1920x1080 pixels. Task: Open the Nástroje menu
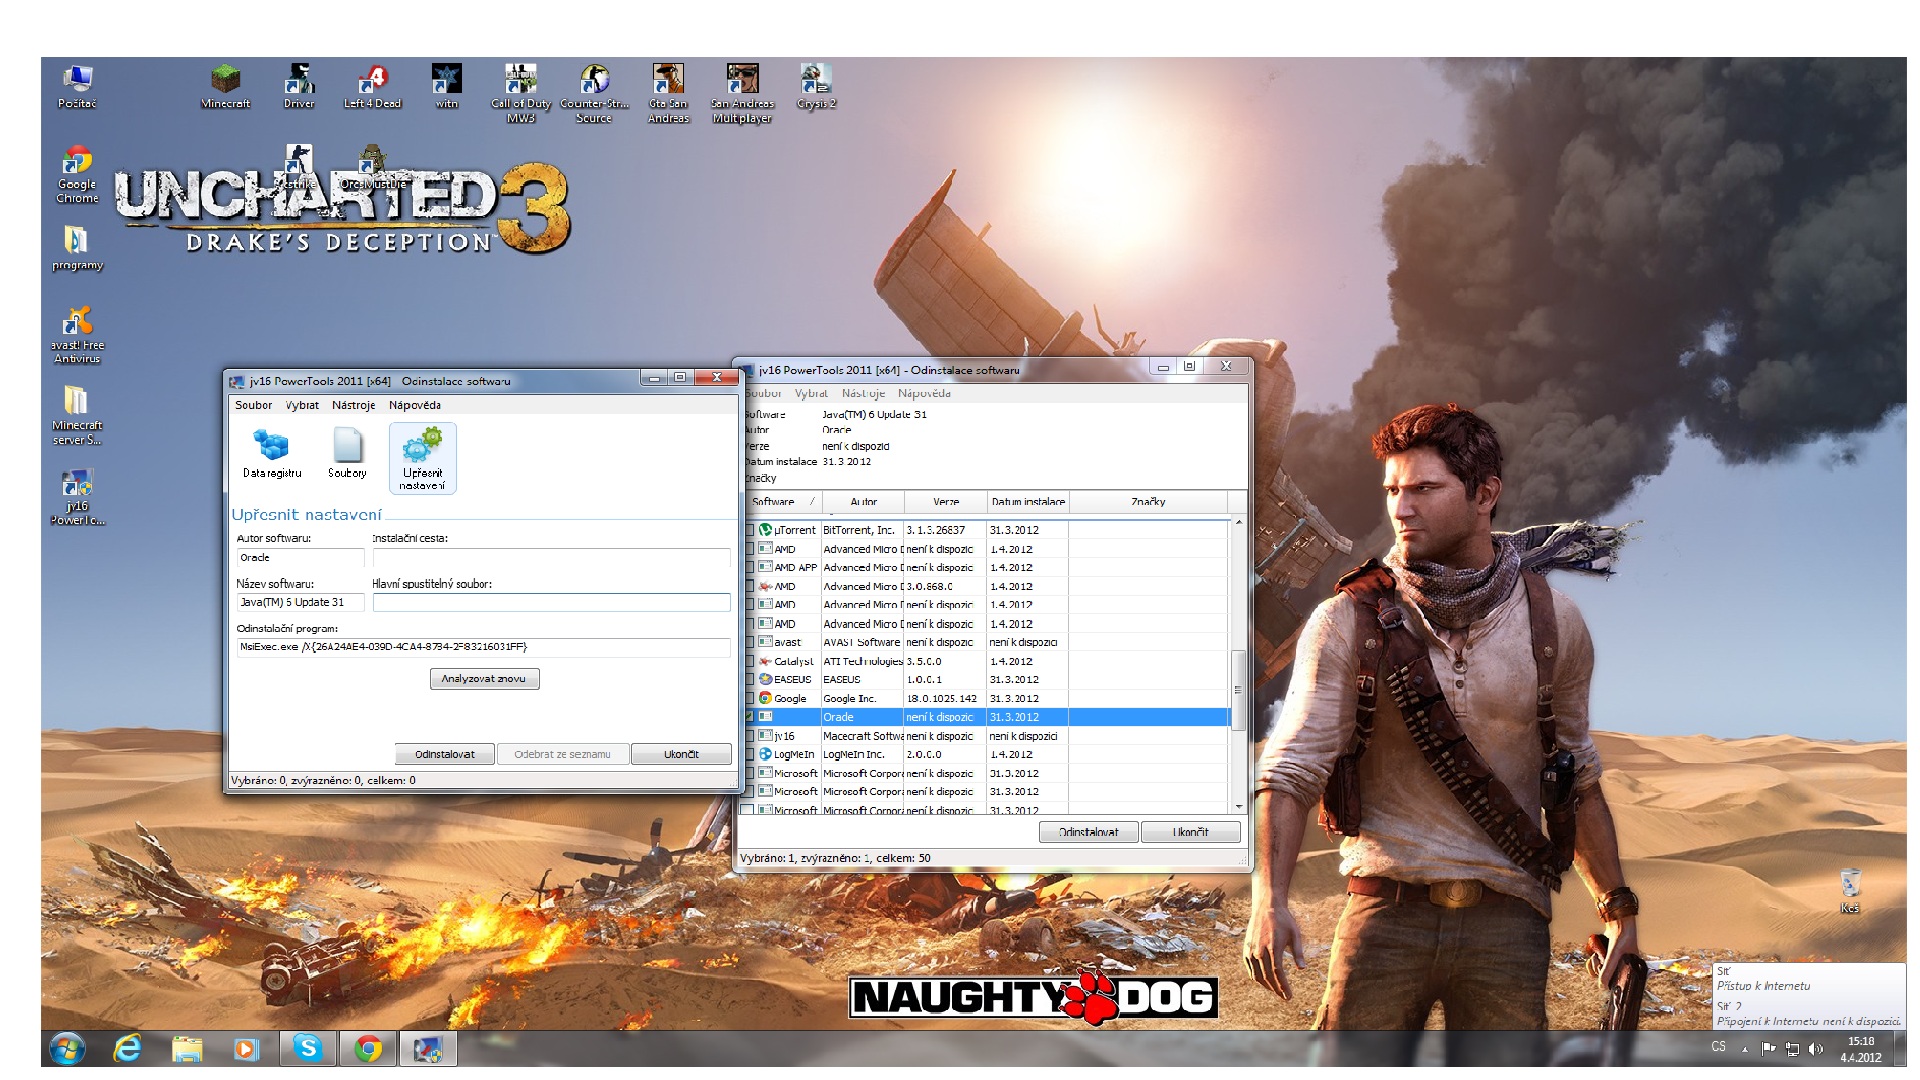pyautogui.click(x=353, y=405)
